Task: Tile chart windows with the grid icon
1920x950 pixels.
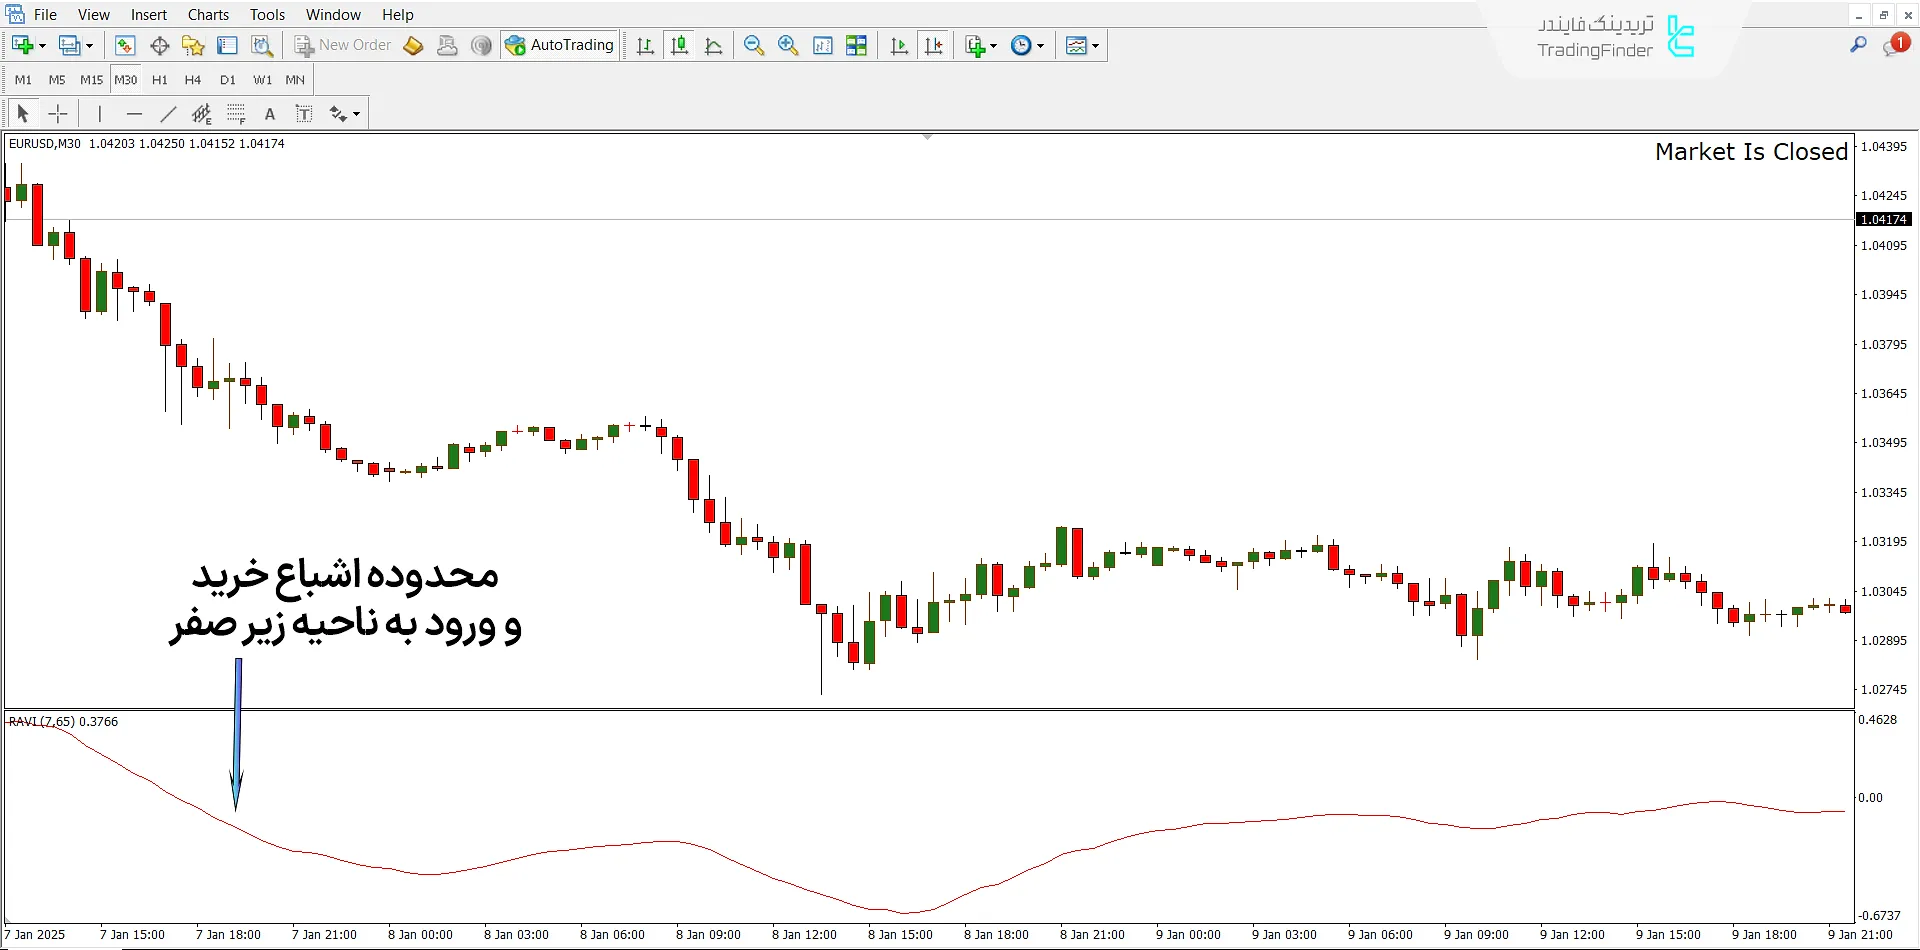Action: tap(856, 45)
